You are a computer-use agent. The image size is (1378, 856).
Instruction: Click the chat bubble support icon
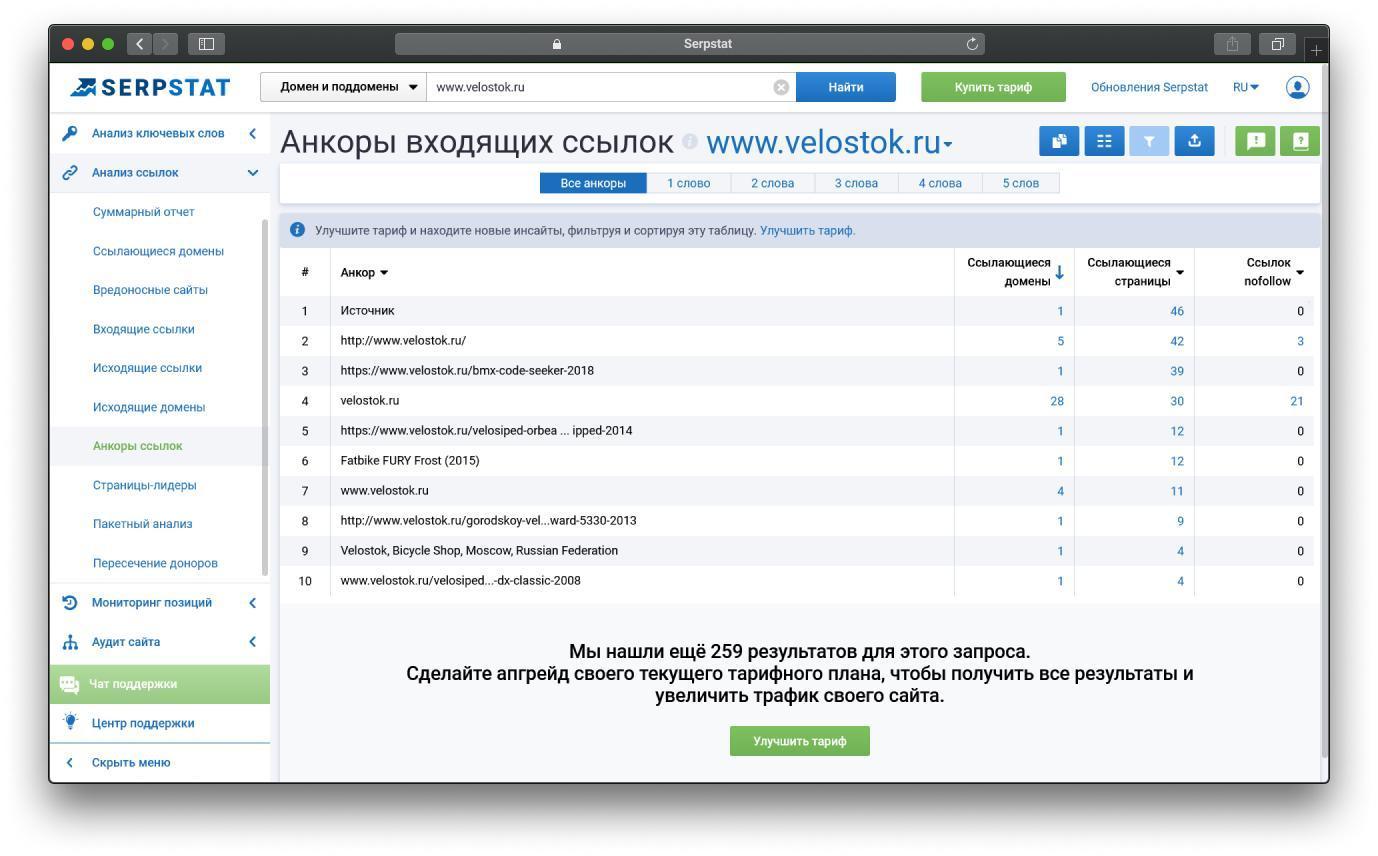(69, 684)
